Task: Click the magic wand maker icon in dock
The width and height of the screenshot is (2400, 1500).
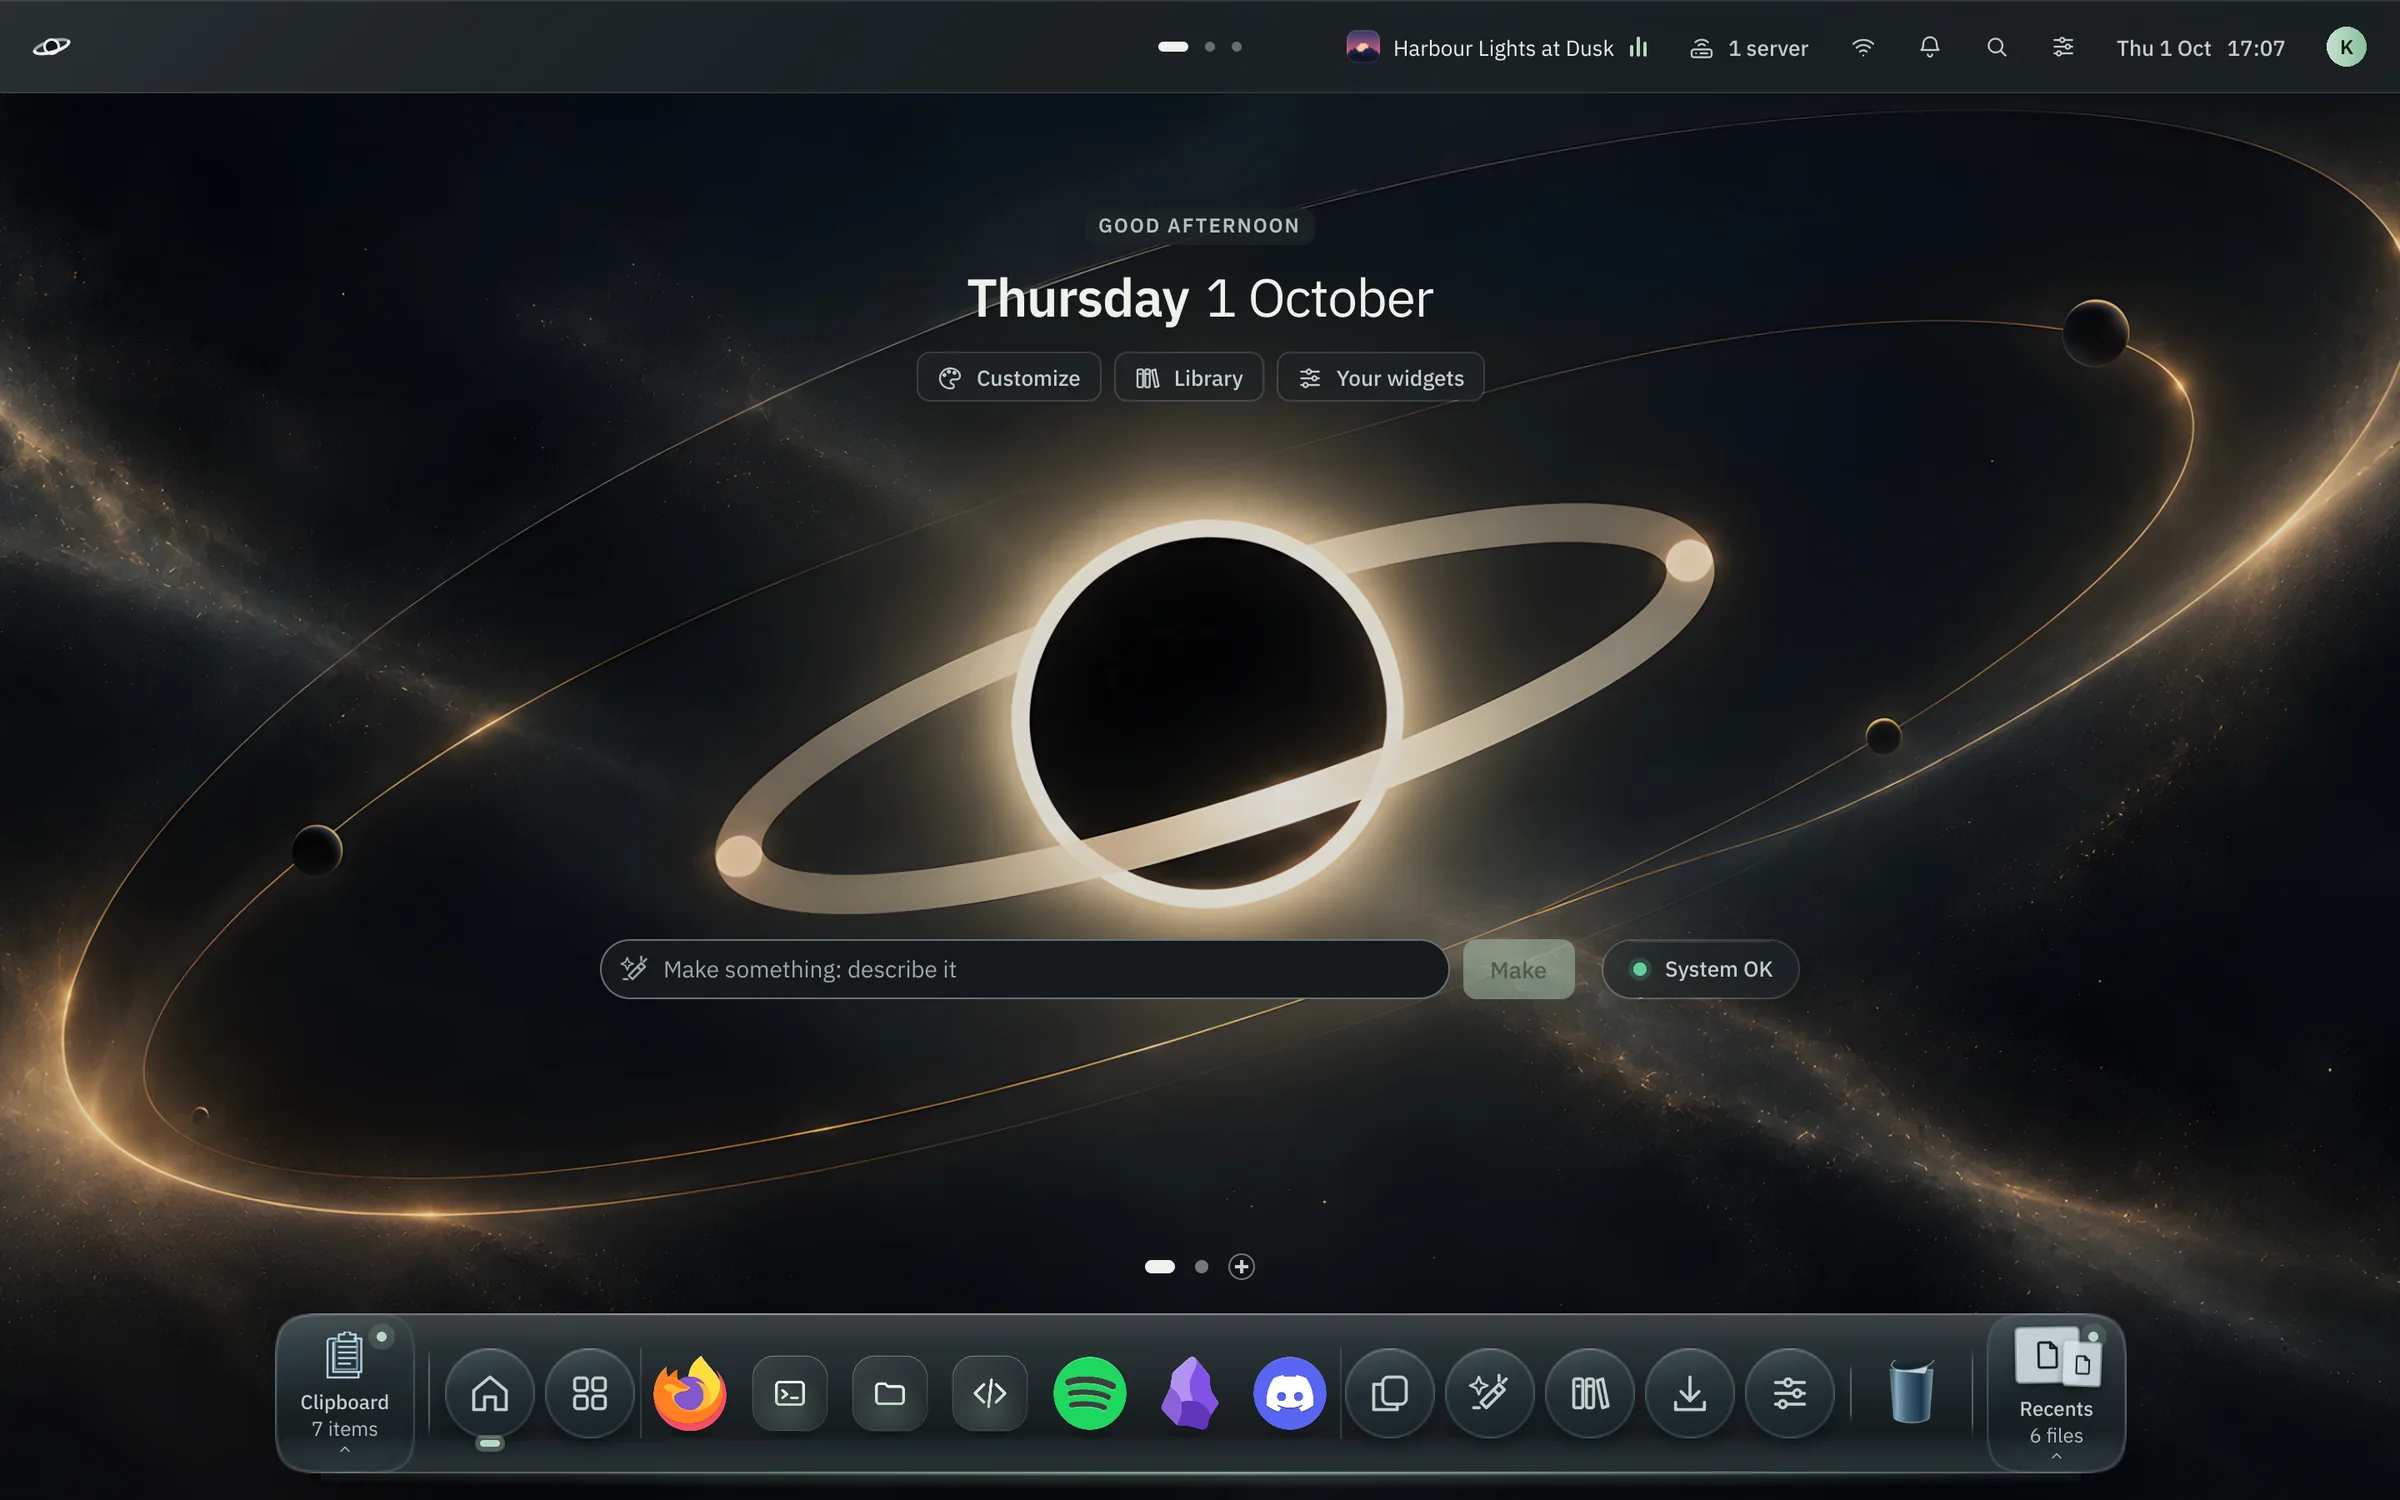Action: pos(1489,1392)
